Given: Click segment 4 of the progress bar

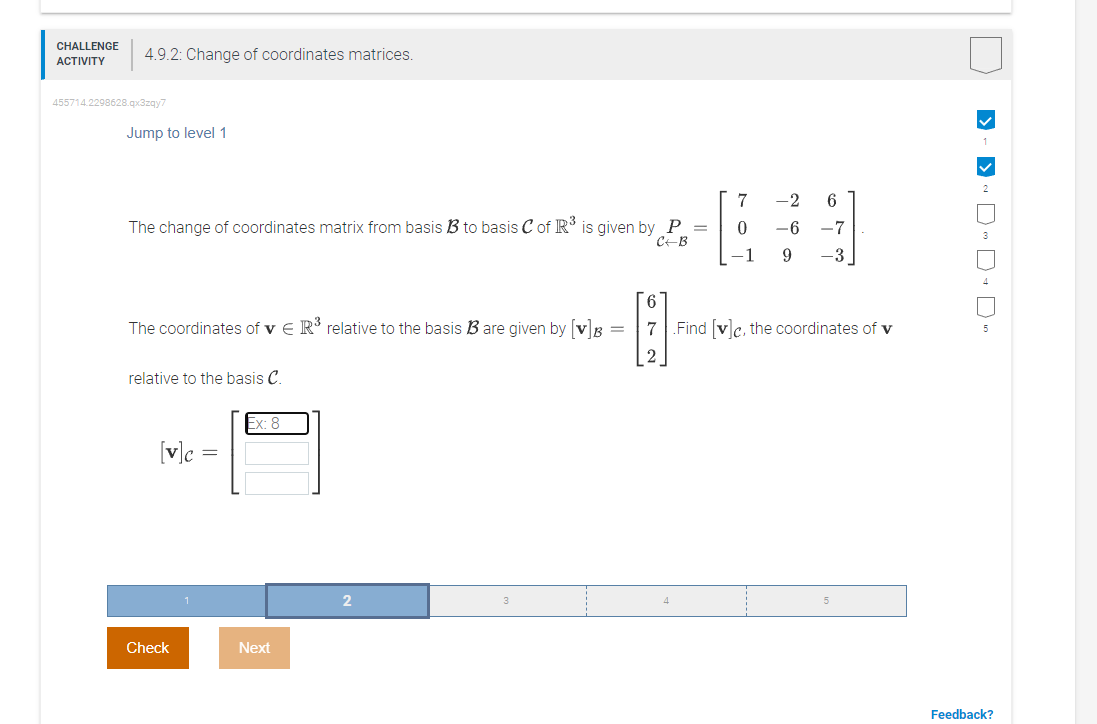Looking at the screenshot, I should point(666,600).
